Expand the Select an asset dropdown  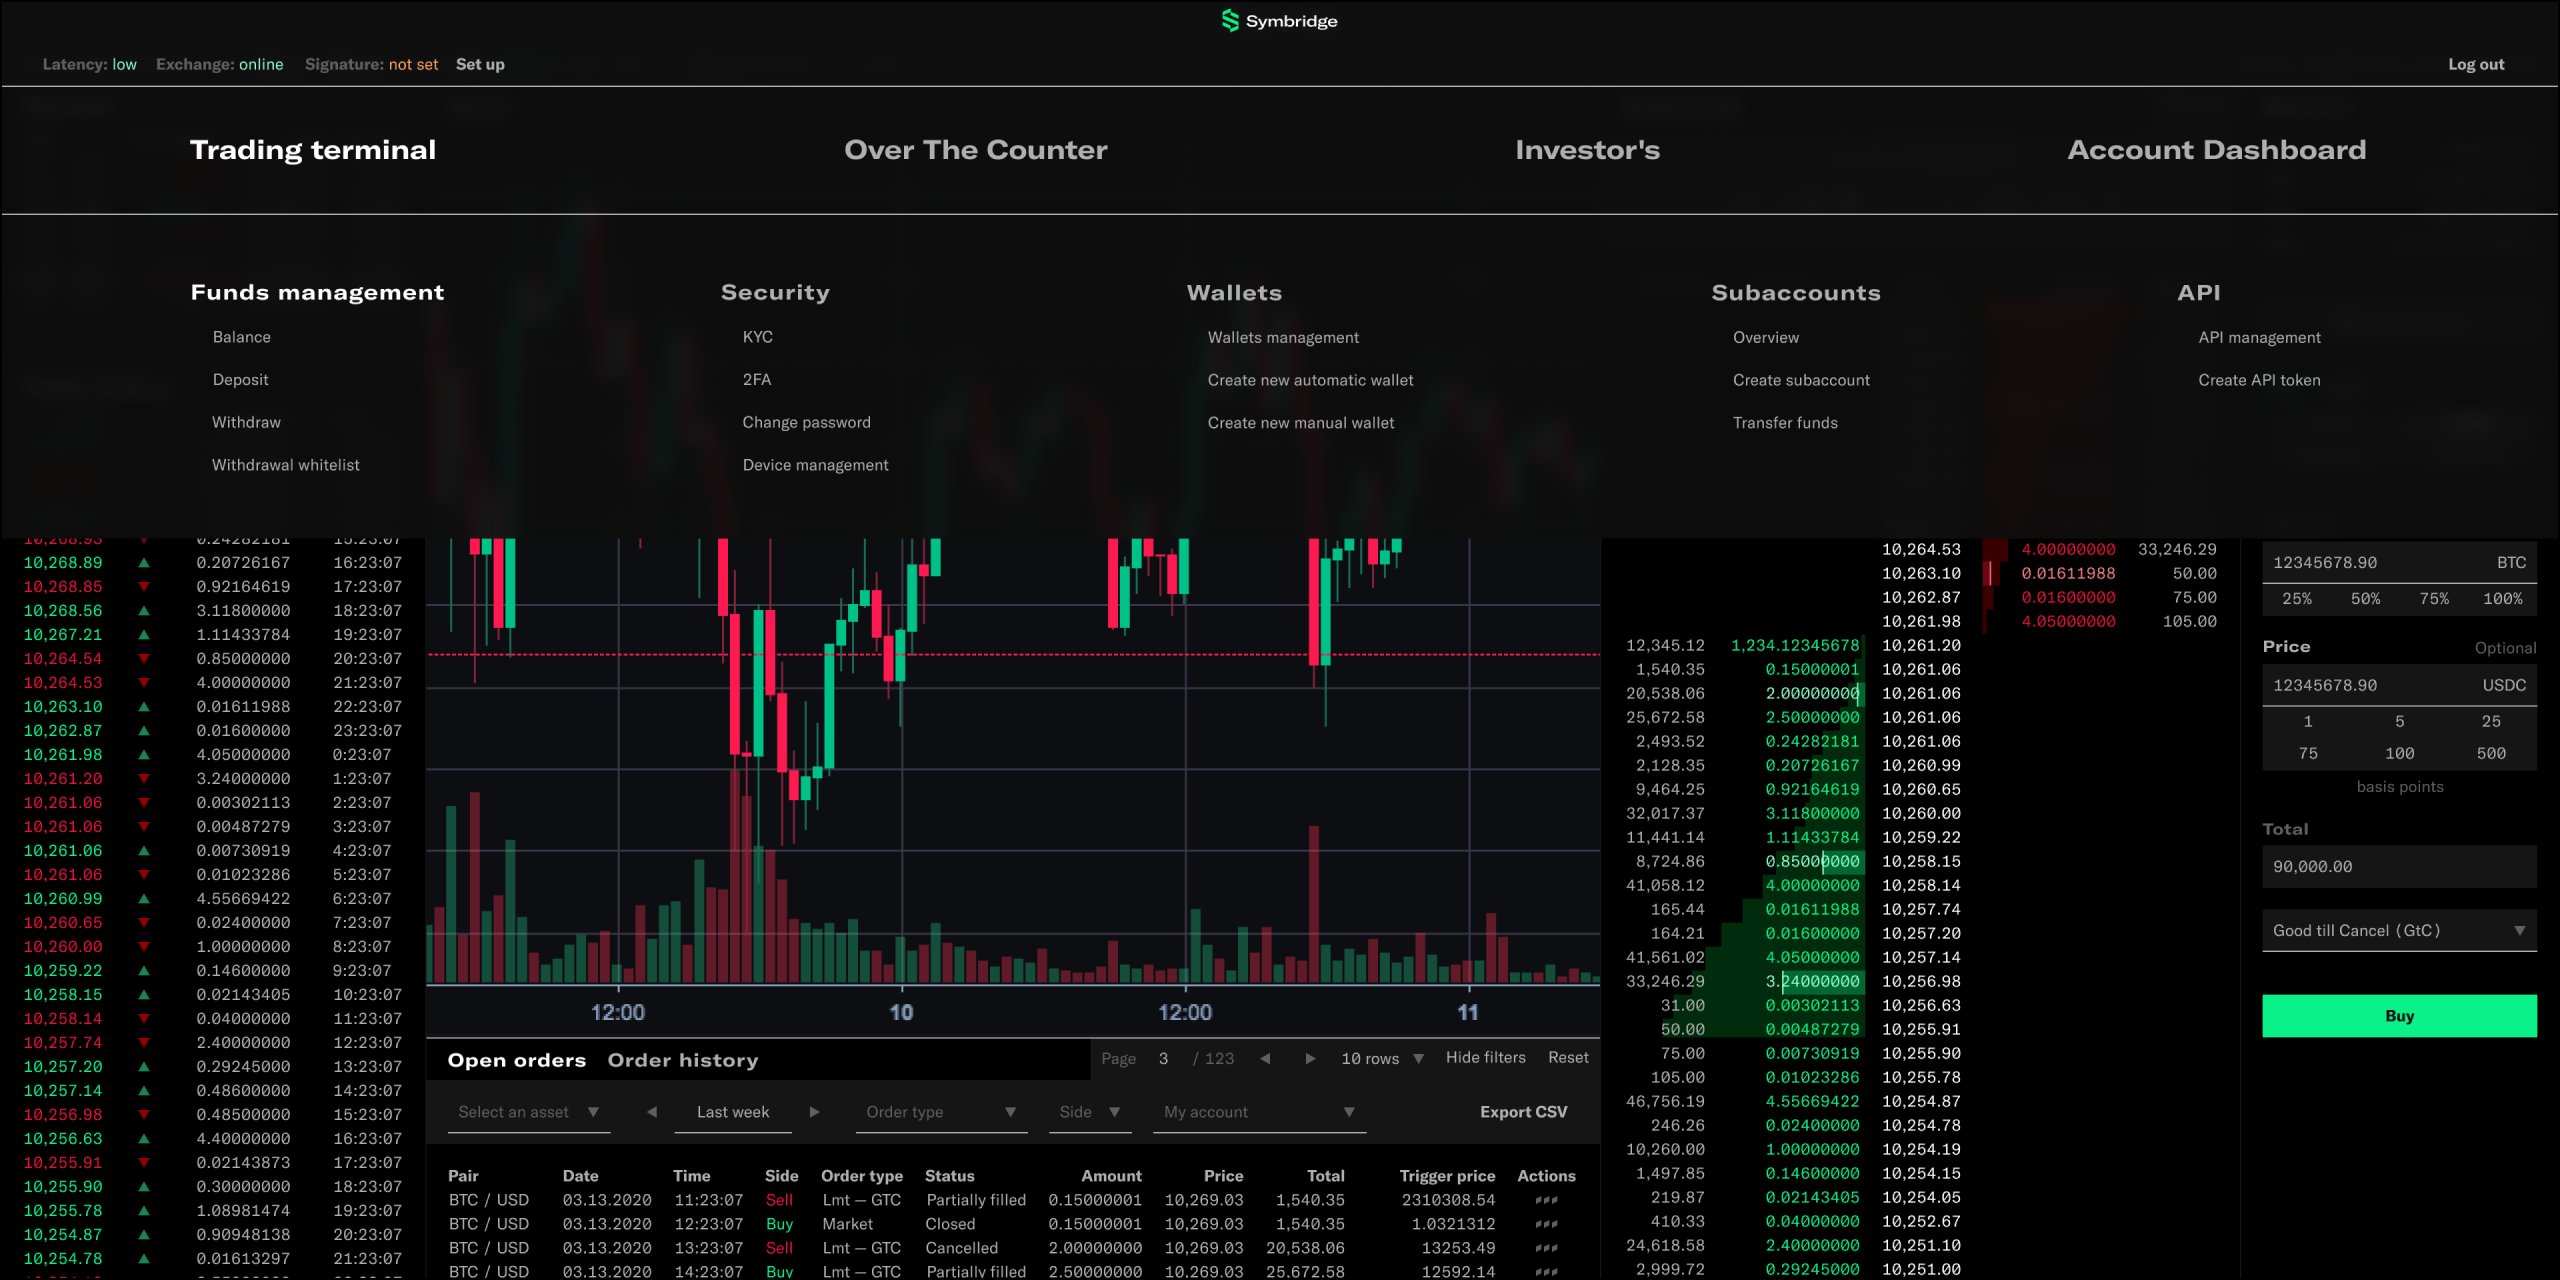coord(528,1112)
